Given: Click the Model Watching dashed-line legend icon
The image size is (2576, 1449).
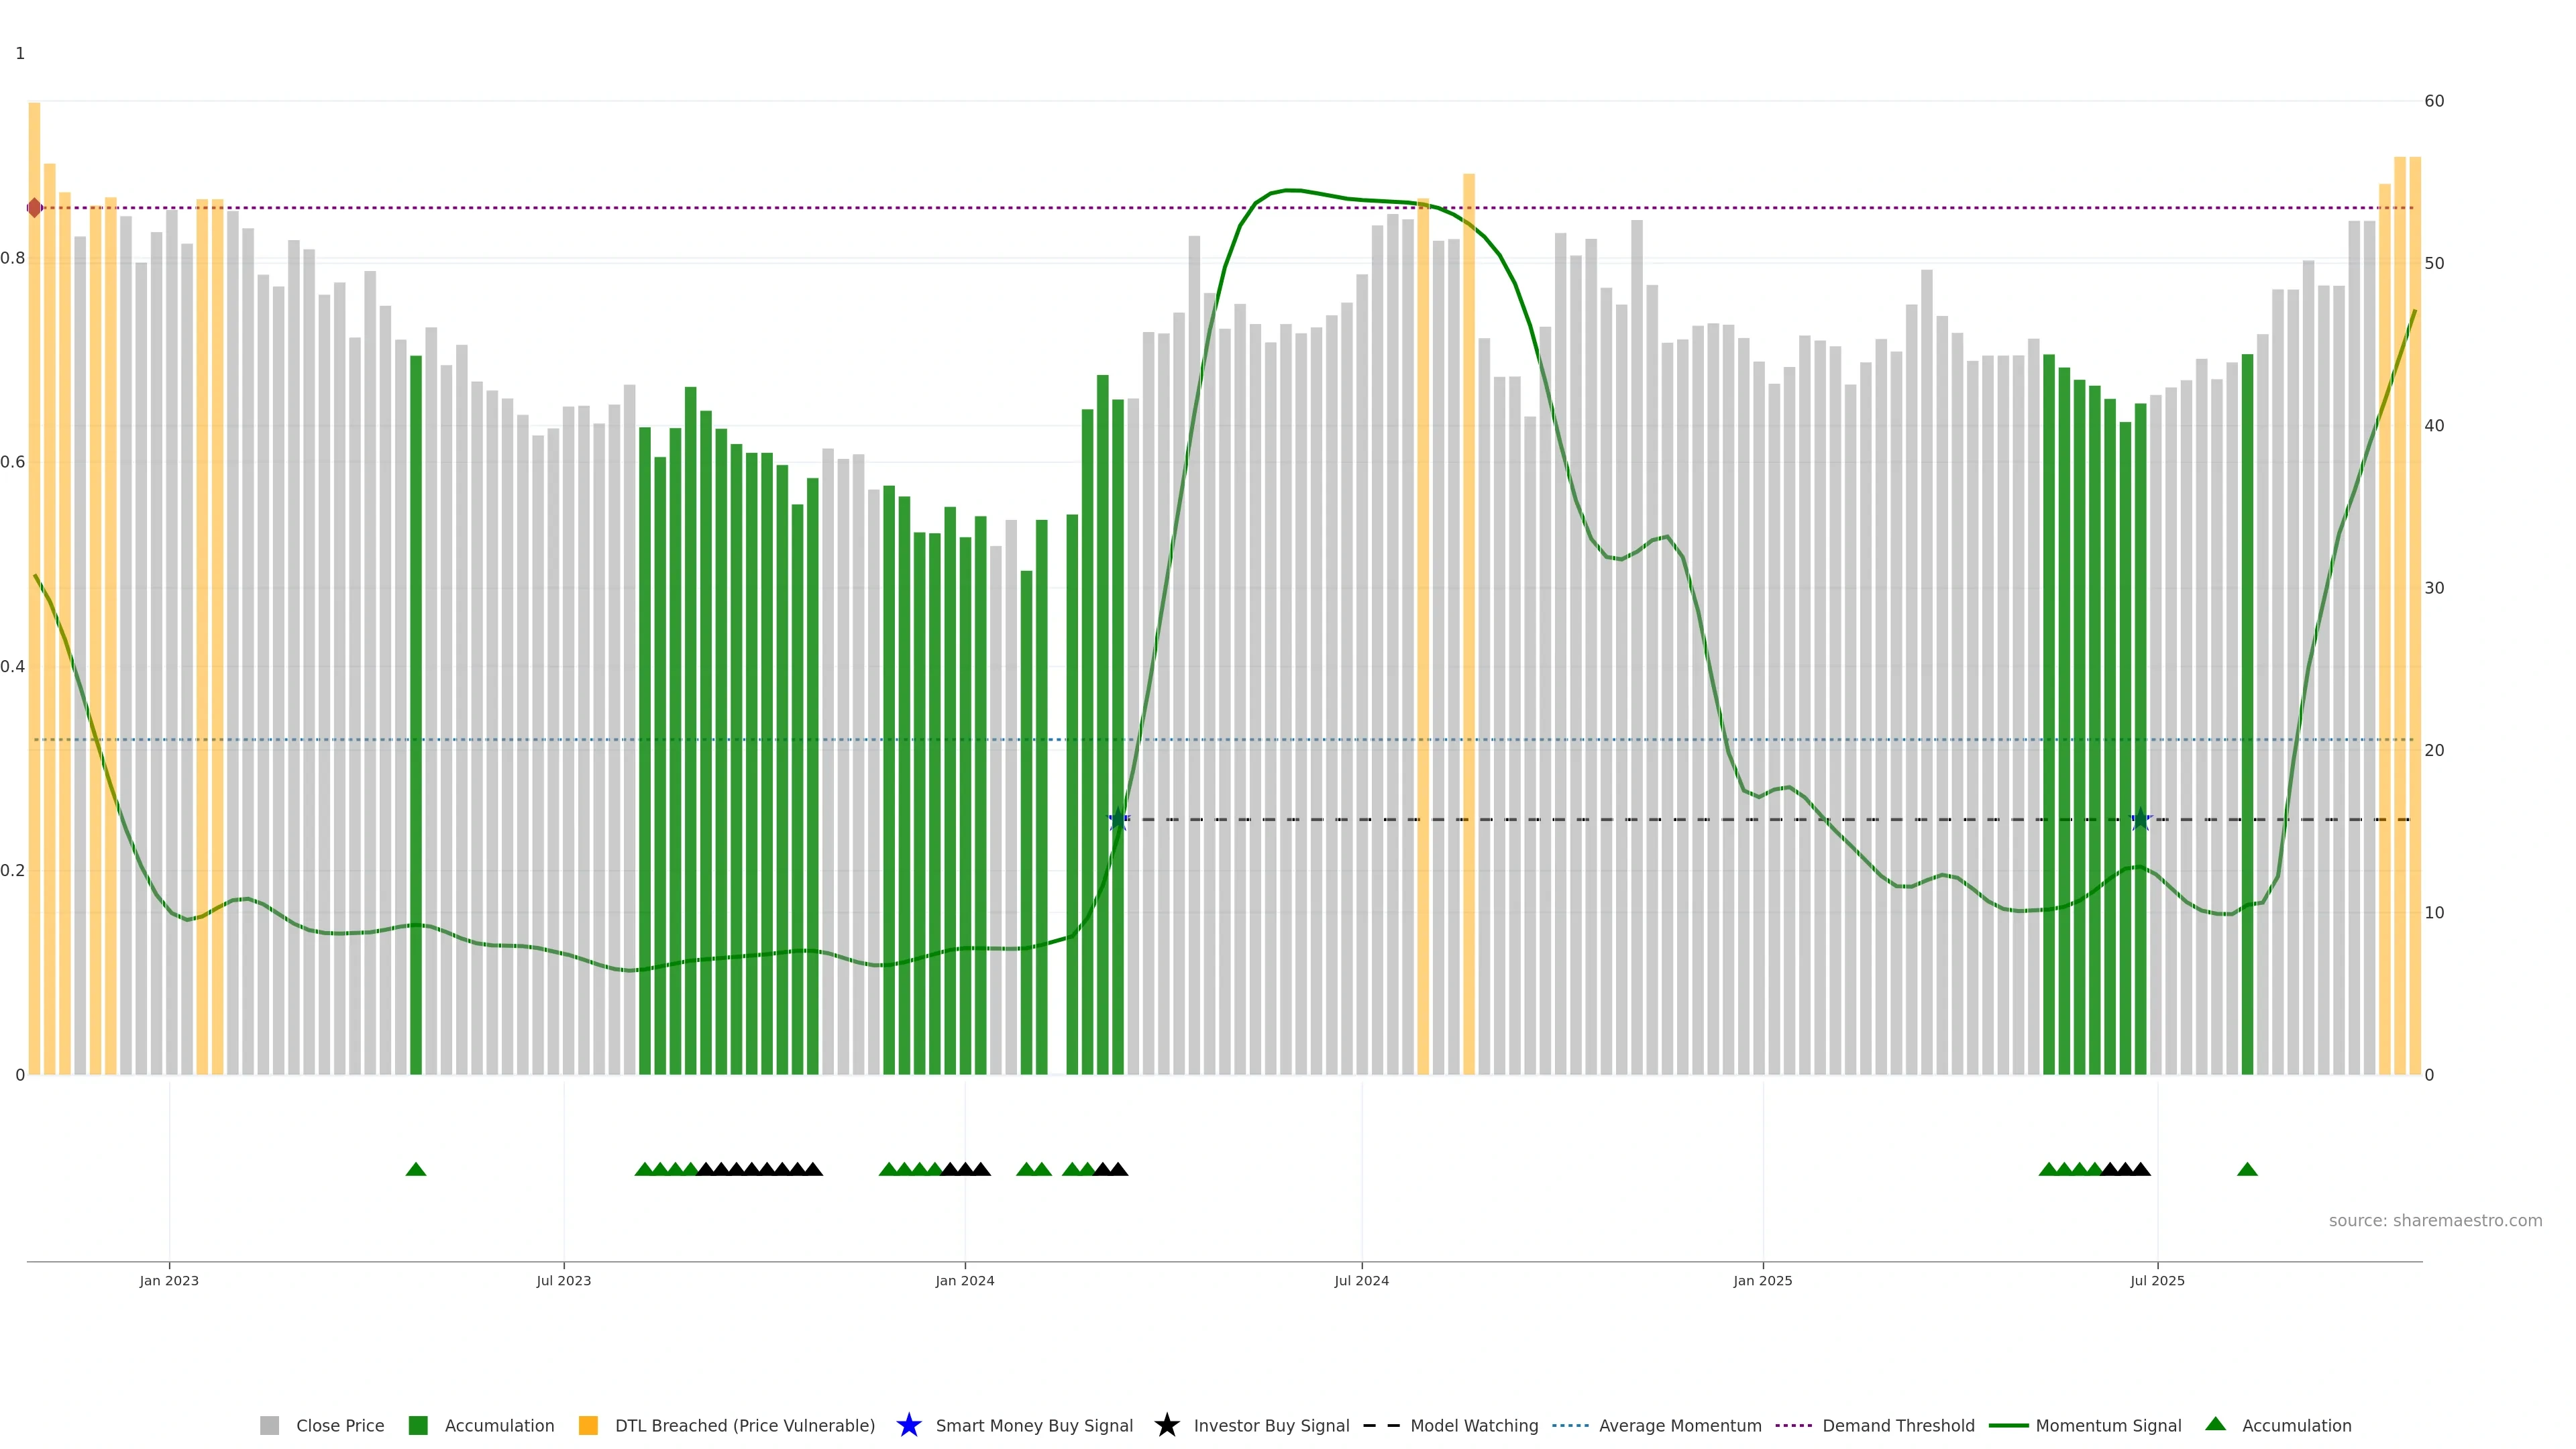Looking at the screenshot, I should point(1381,1426).
